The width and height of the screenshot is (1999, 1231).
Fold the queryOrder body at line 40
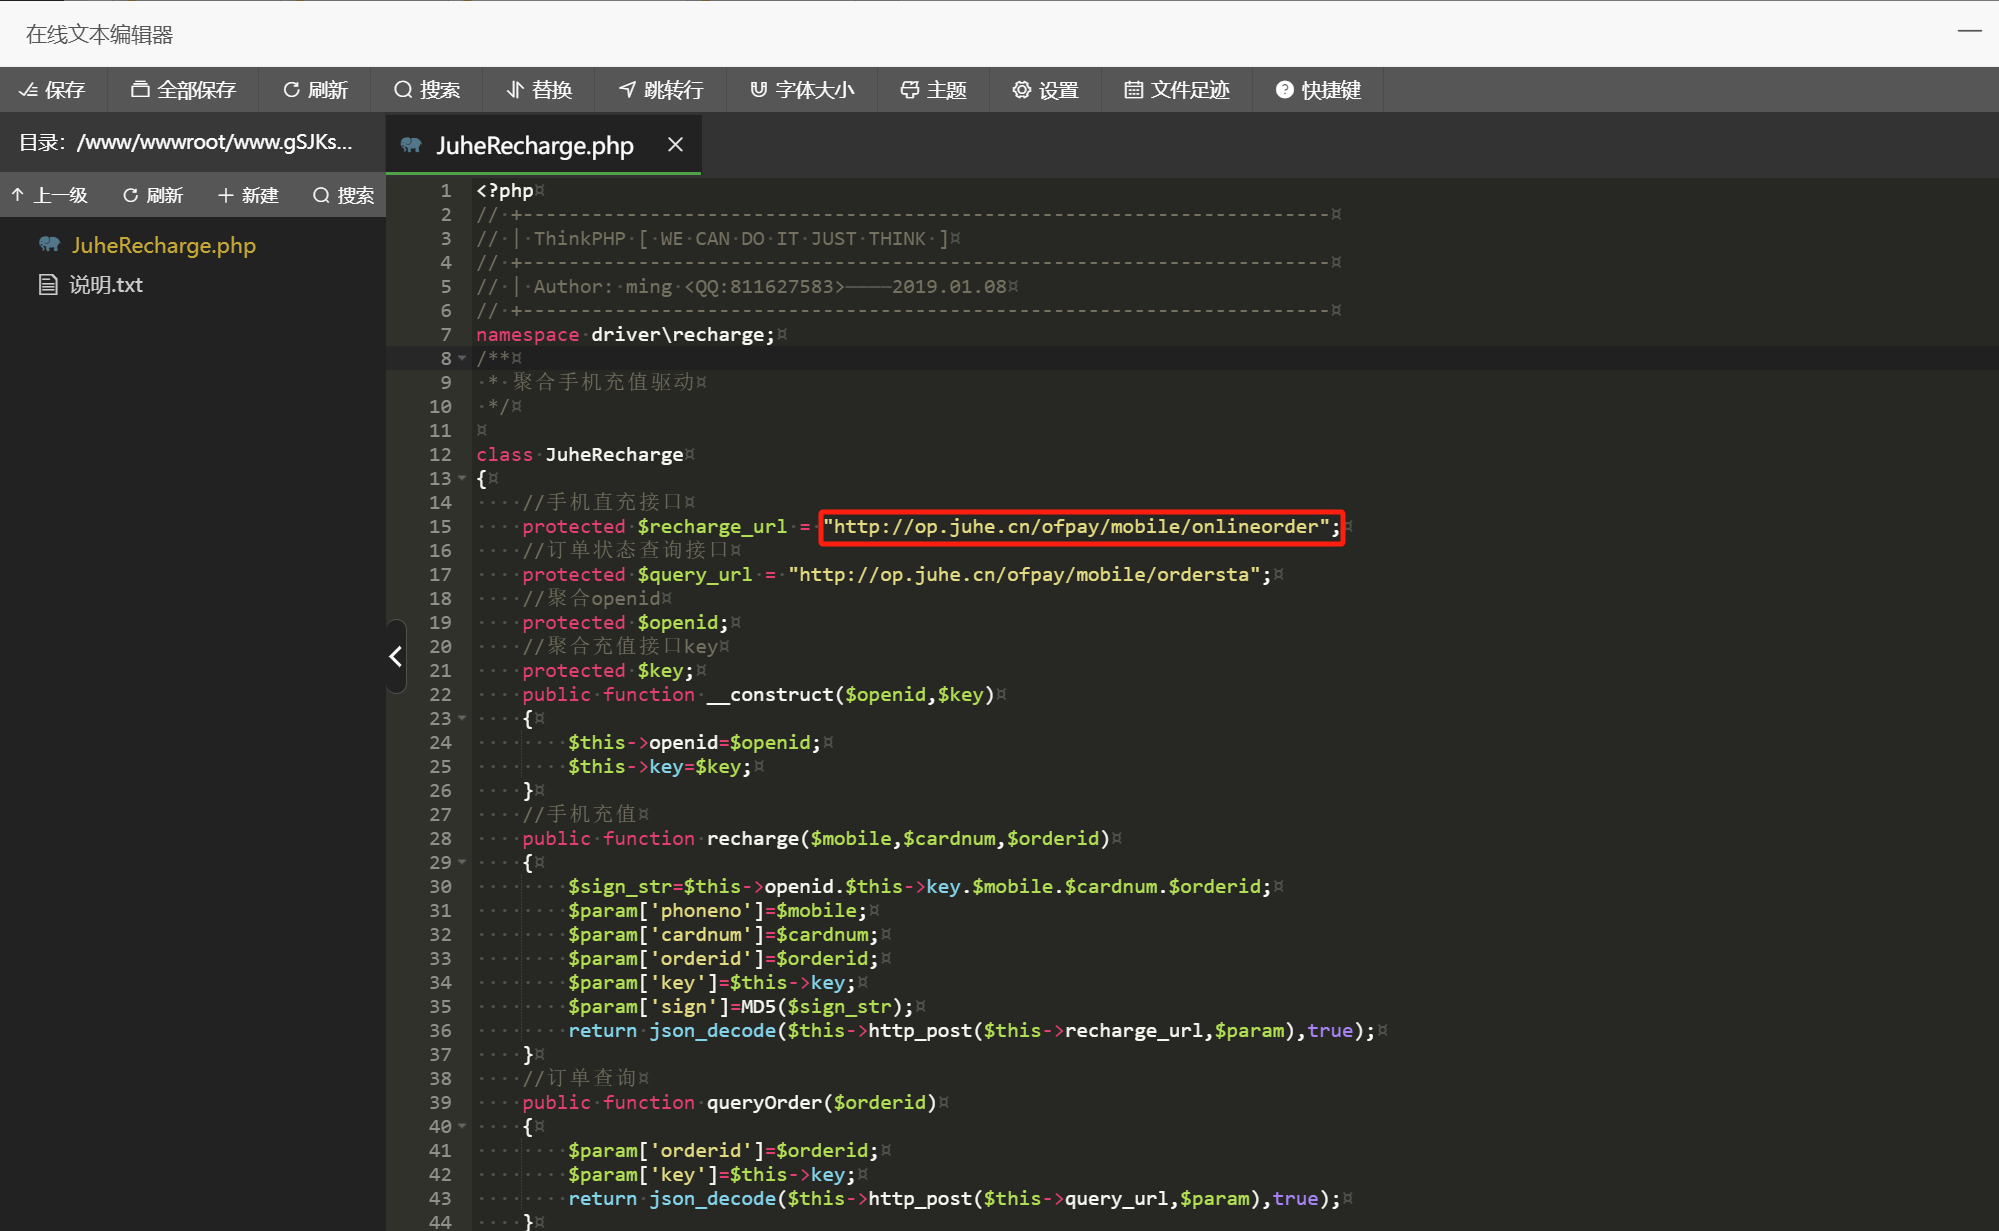pos(462,1126)
